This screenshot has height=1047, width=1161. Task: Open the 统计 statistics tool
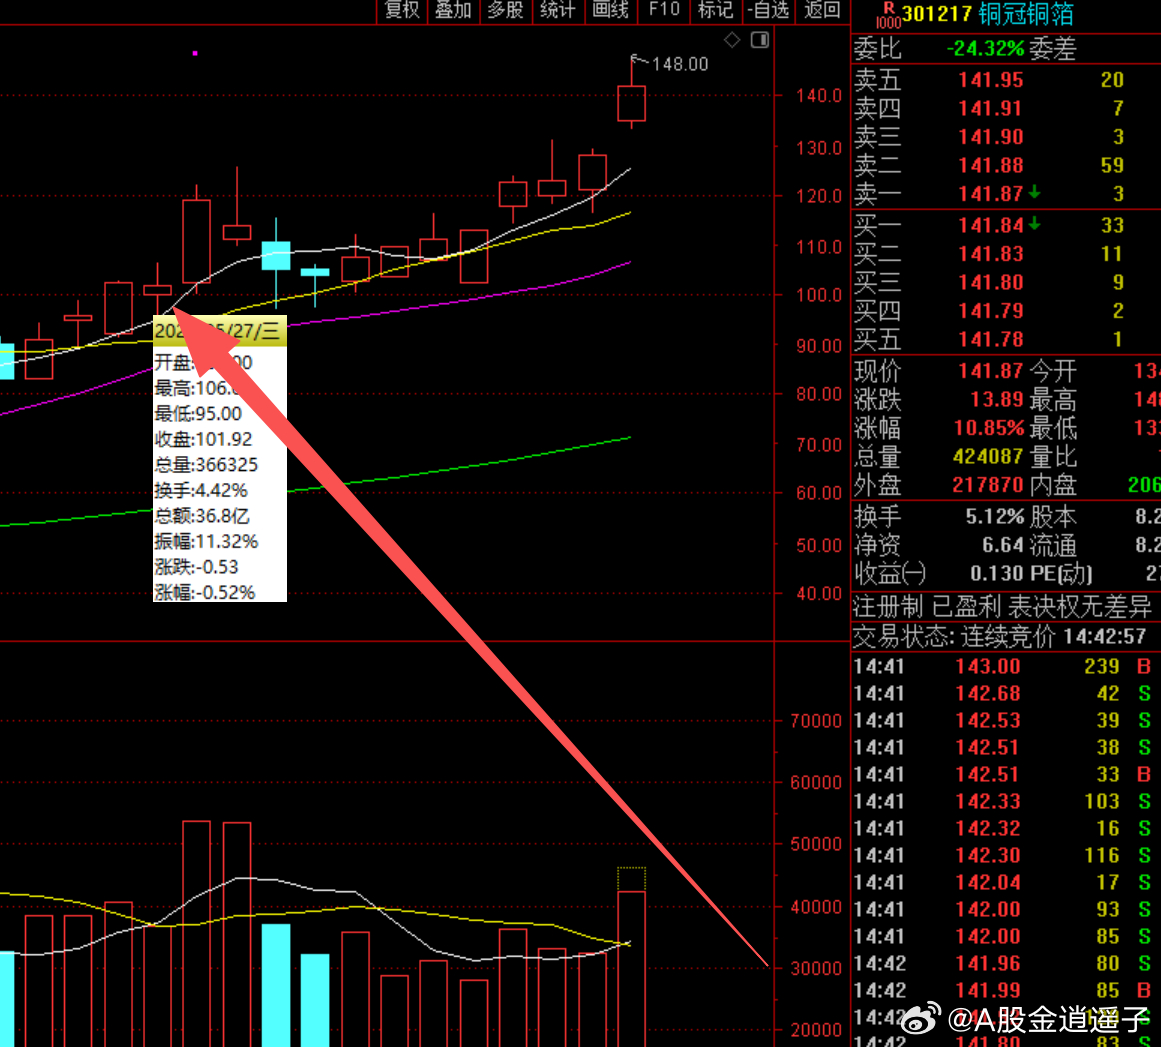(x=558, y=10)
